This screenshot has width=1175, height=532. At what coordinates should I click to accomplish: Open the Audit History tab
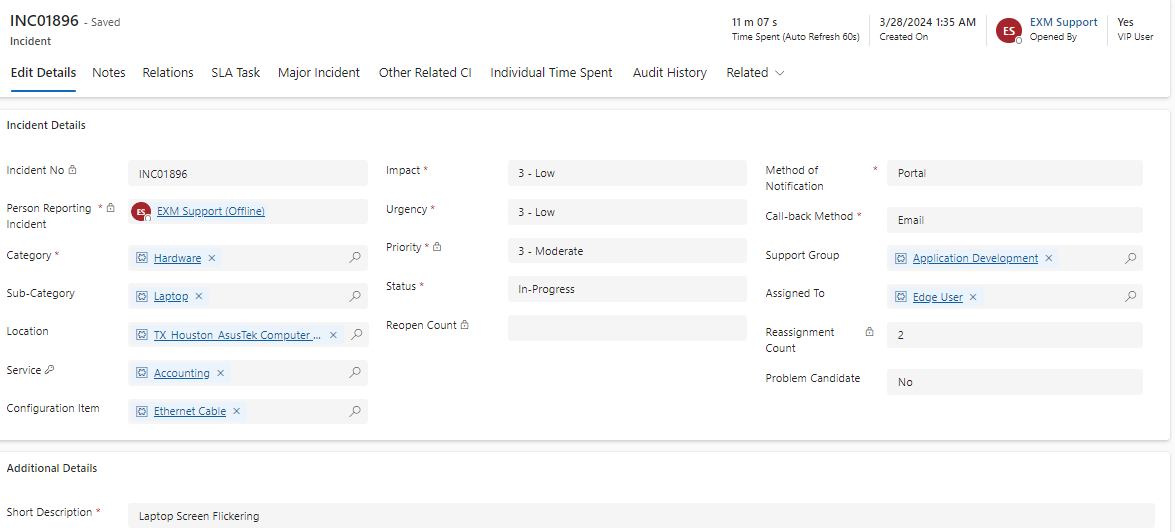pos(669,73)
